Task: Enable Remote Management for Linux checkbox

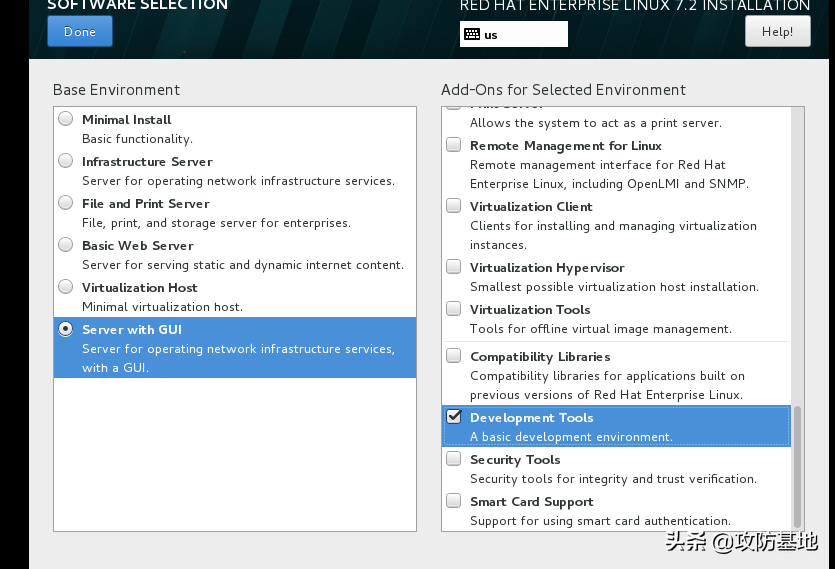Action: (454, 145)
